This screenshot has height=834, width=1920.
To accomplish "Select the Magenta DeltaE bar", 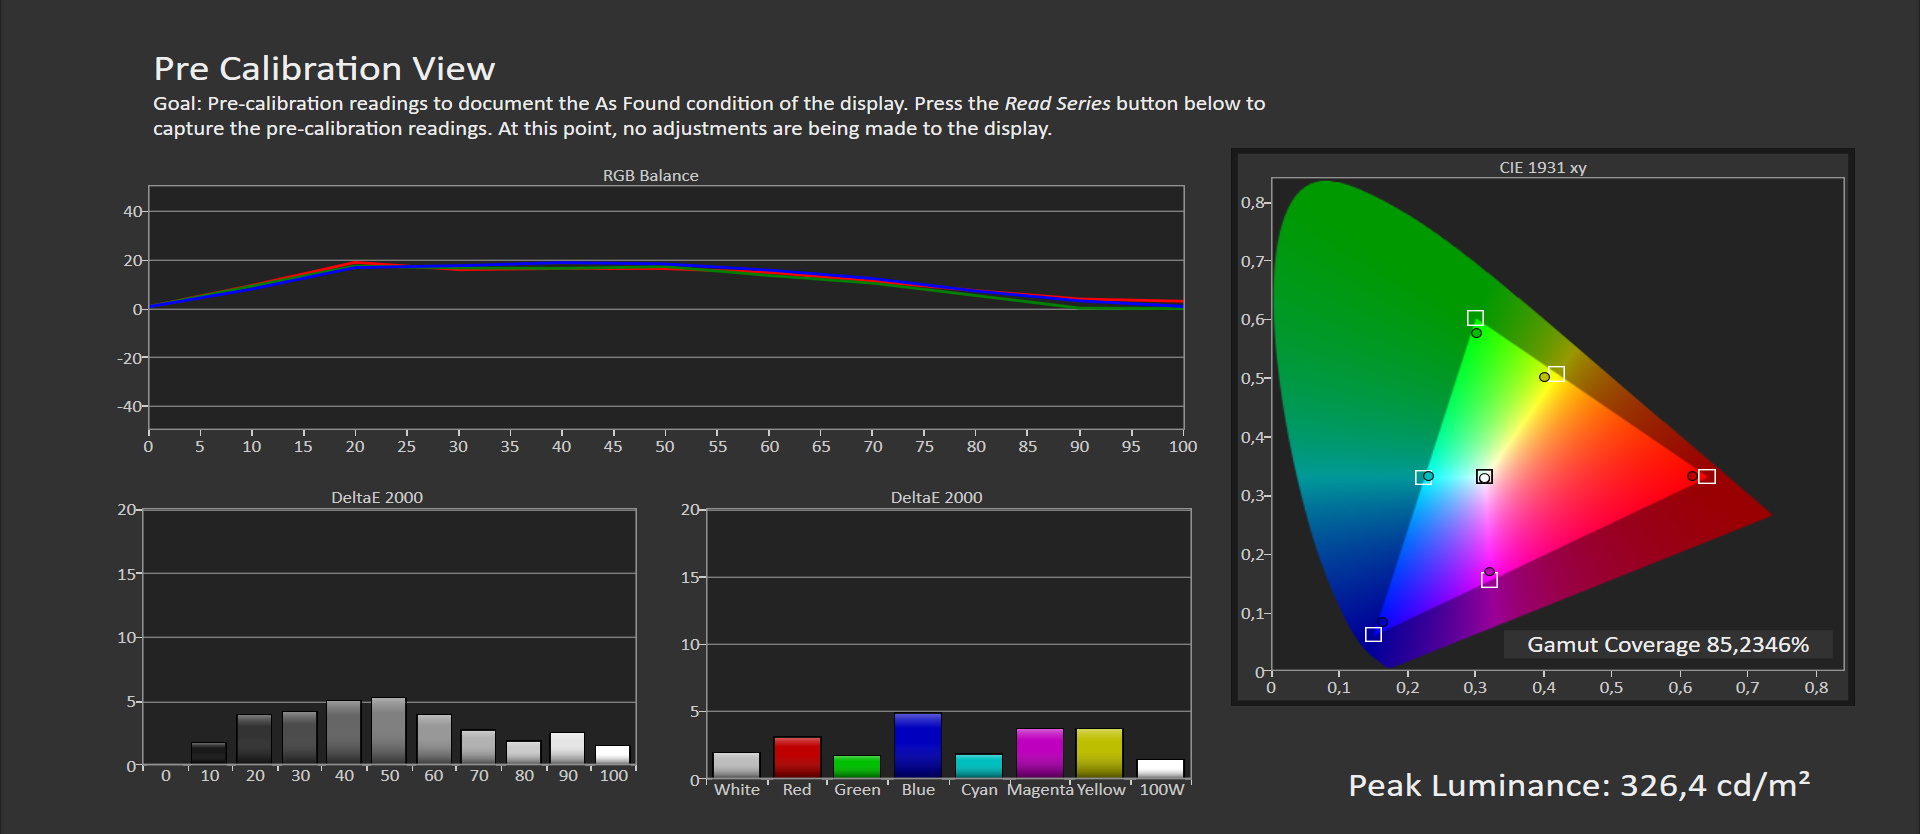I will [1039, 753].
